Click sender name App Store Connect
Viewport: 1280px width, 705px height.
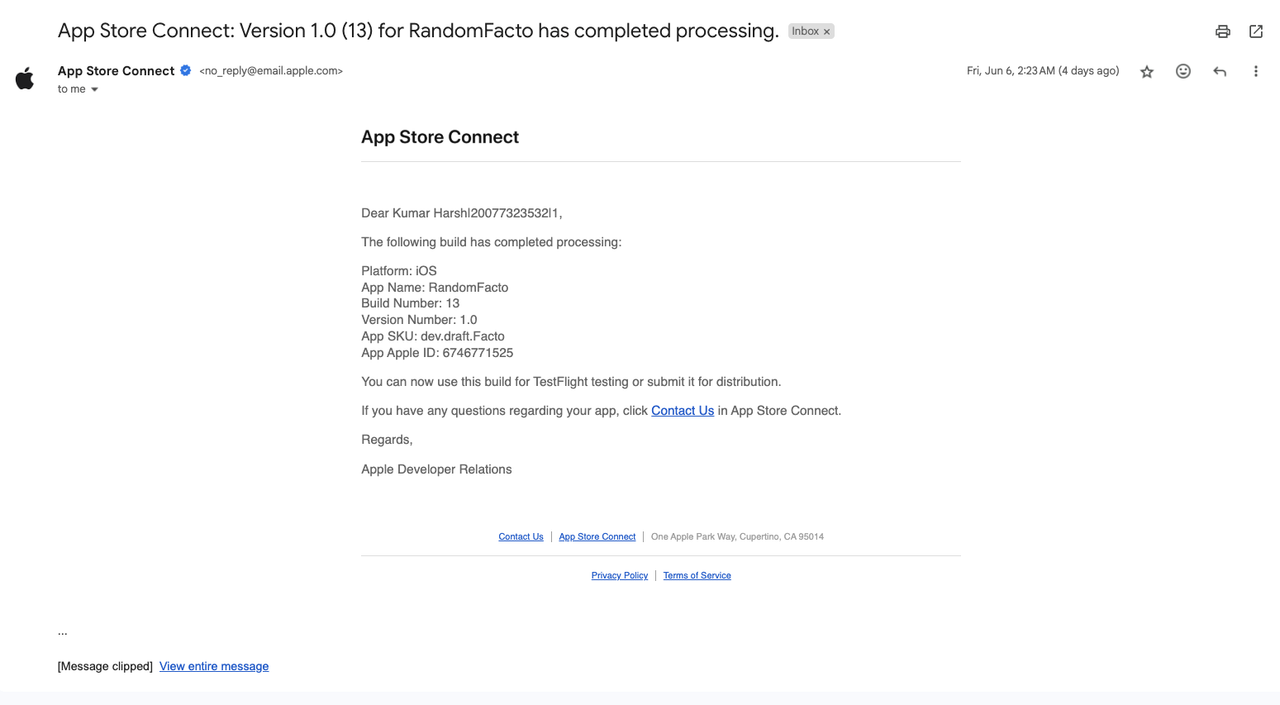[x=116, y=71]
